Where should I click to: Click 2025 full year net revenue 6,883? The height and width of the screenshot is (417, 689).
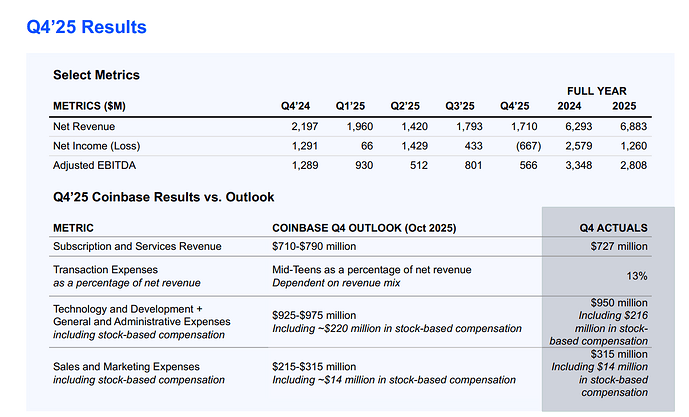(633, 127)
